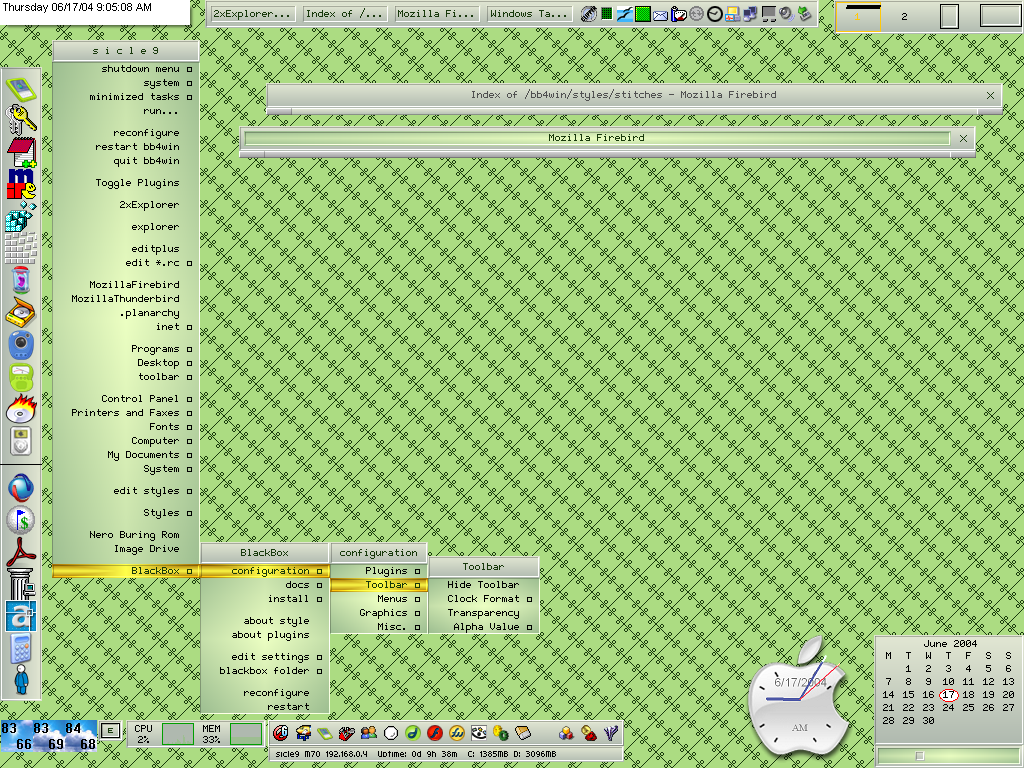
Task: Open the green Dreamweaver icon in bottom bar
Action: (413, 733)
